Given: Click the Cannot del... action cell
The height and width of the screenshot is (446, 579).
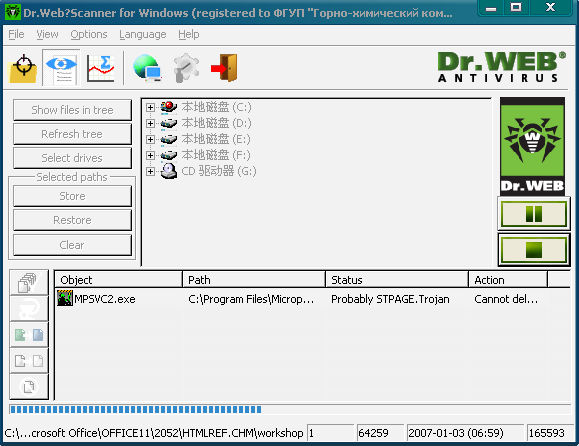Looking at the screenshot, I should click(x=506, y=299).
